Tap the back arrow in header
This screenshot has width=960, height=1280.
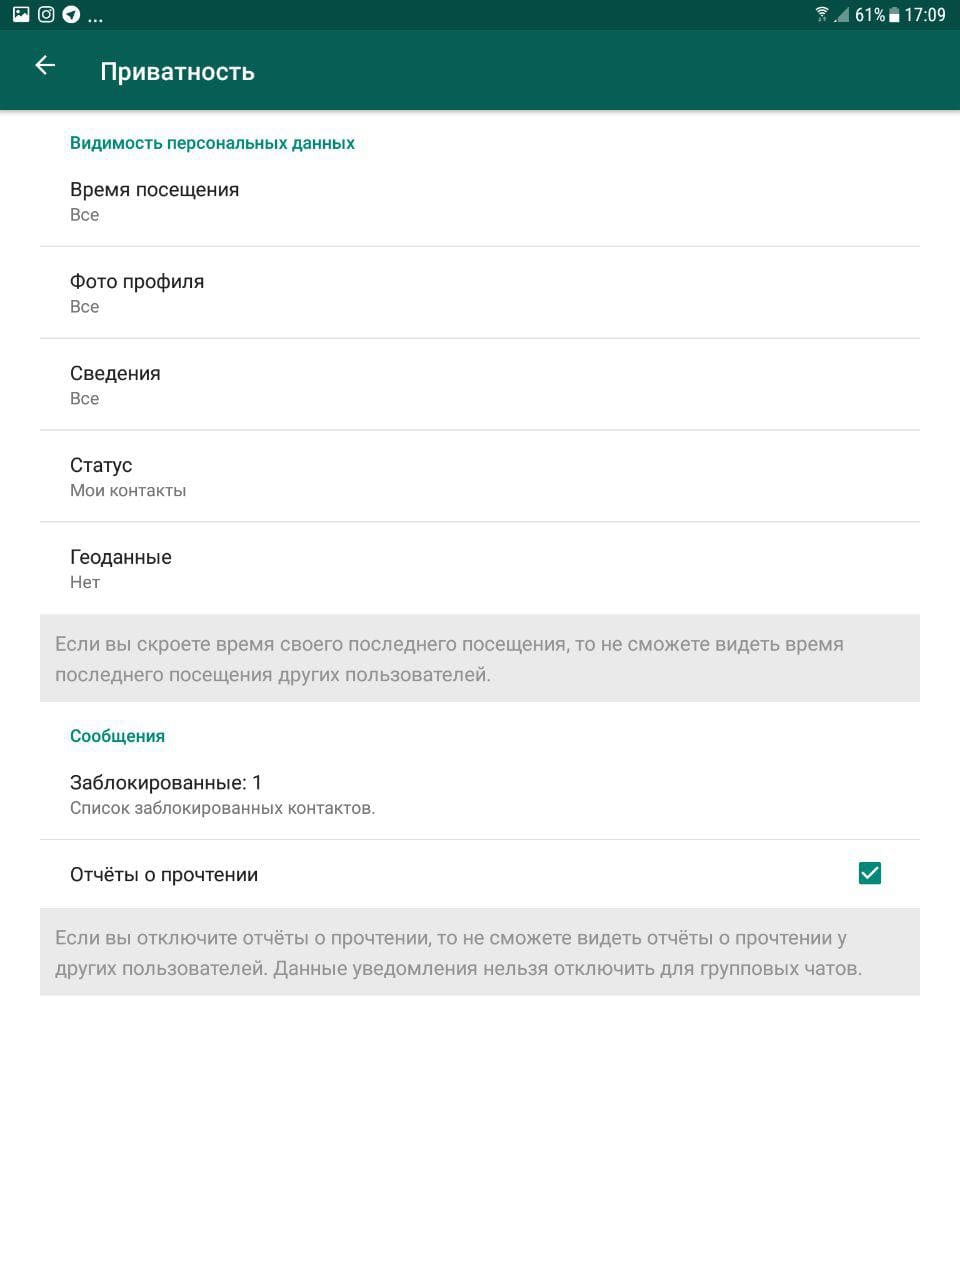(45, 66)
